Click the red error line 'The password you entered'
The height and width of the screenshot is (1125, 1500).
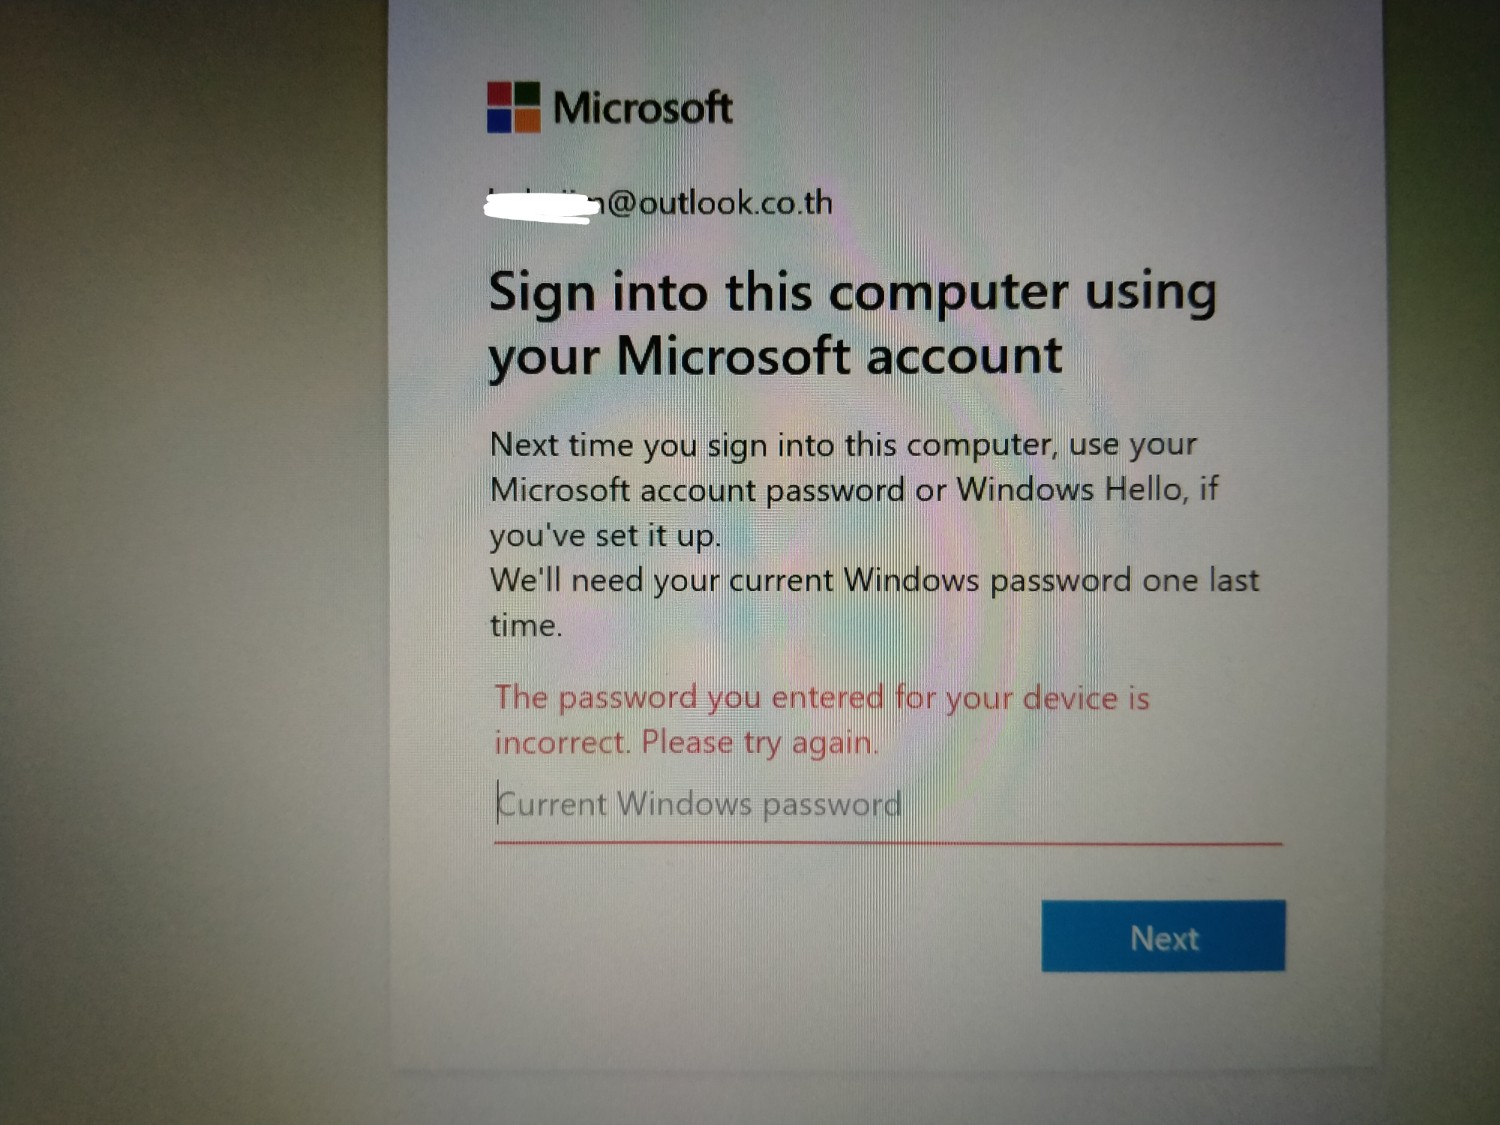(x=822, y=697)
